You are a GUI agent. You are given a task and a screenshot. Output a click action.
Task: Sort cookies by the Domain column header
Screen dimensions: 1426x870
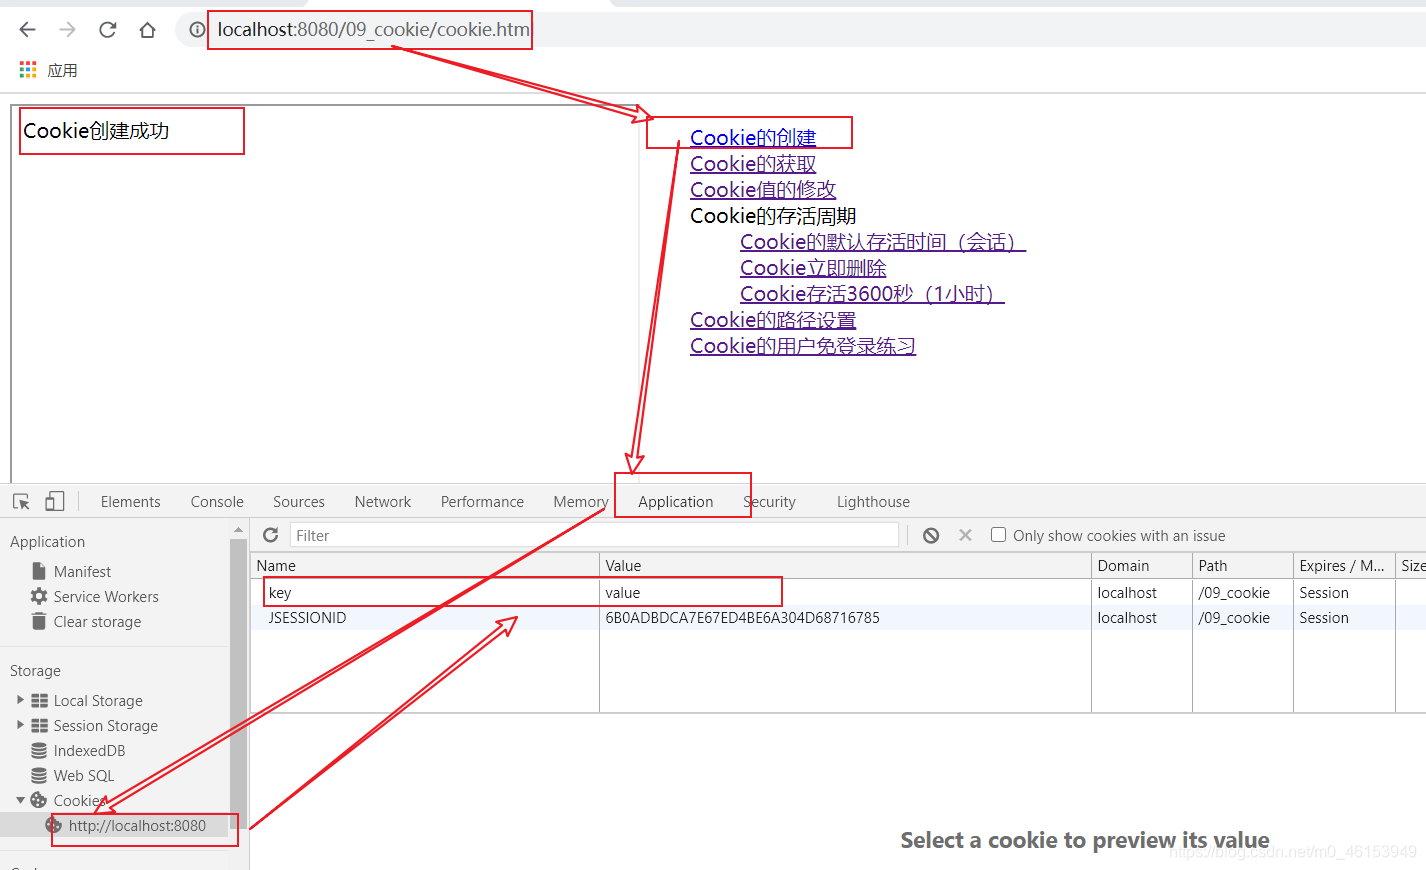(1142, 565)
